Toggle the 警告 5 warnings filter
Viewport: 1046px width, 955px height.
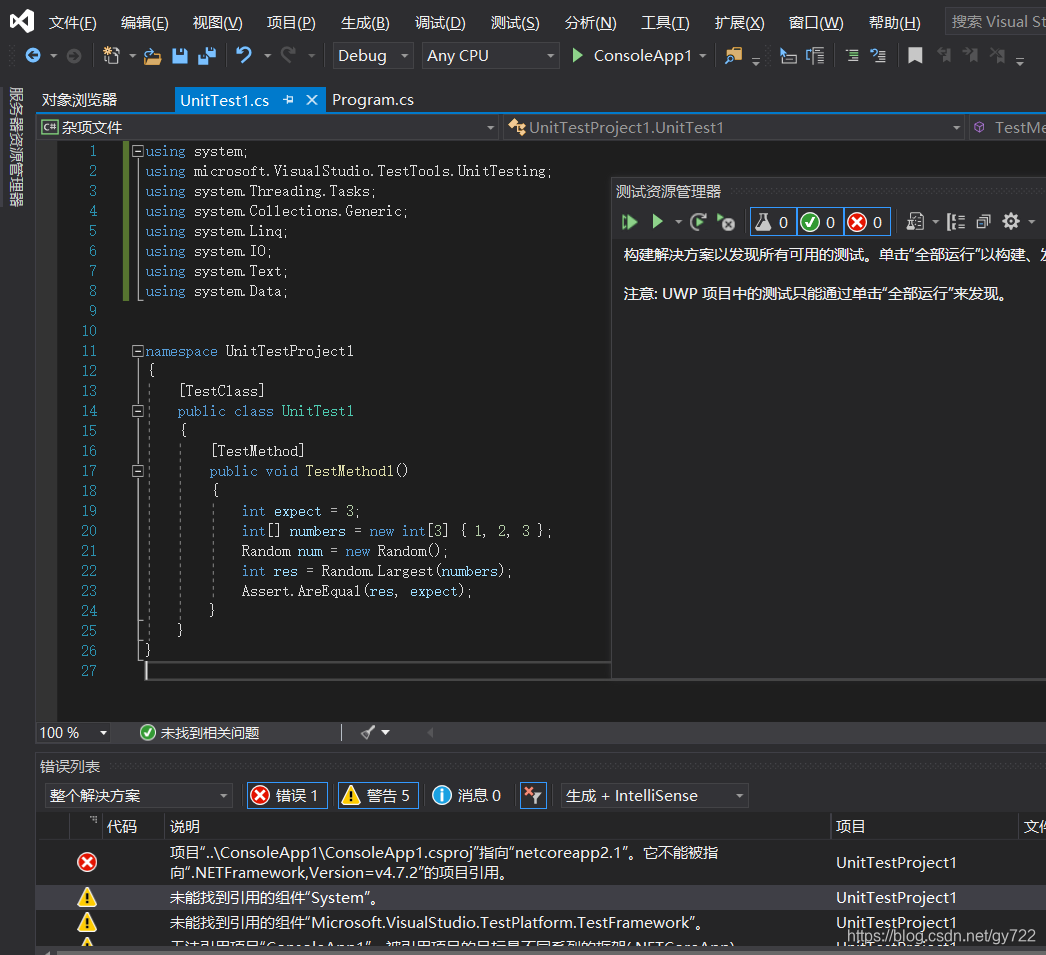[378, 795]
